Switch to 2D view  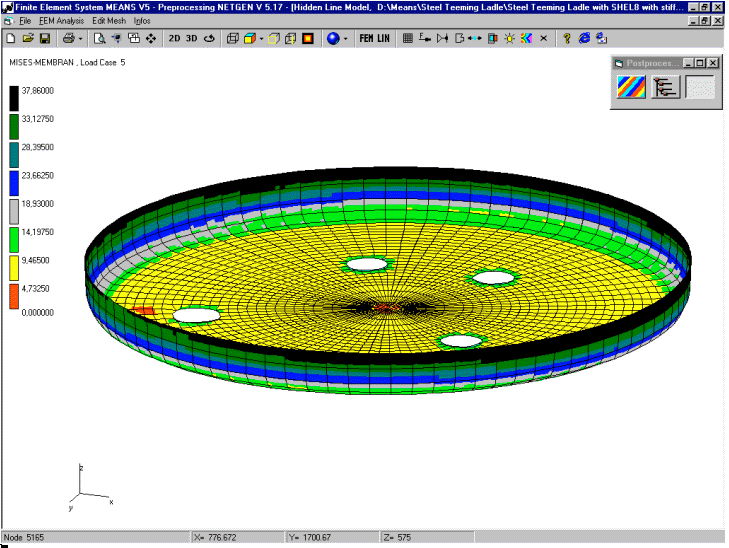click(x=174, y=39)
